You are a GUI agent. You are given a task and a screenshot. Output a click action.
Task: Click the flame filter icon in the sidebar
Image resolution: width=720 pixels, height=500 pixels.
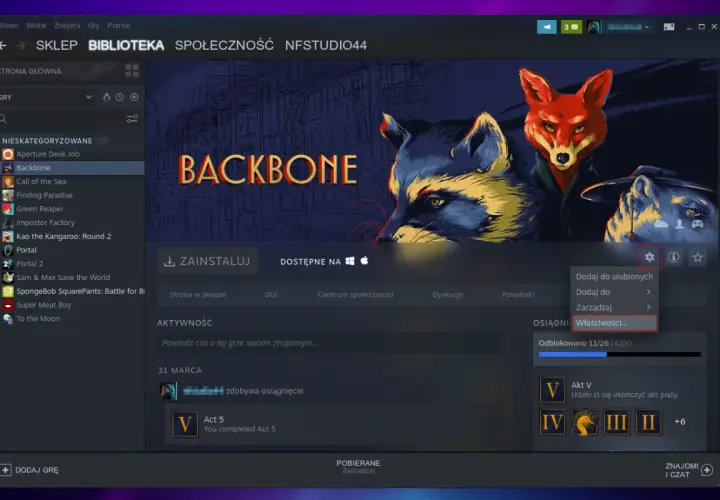pyautogui.click(x=107, y=97)
